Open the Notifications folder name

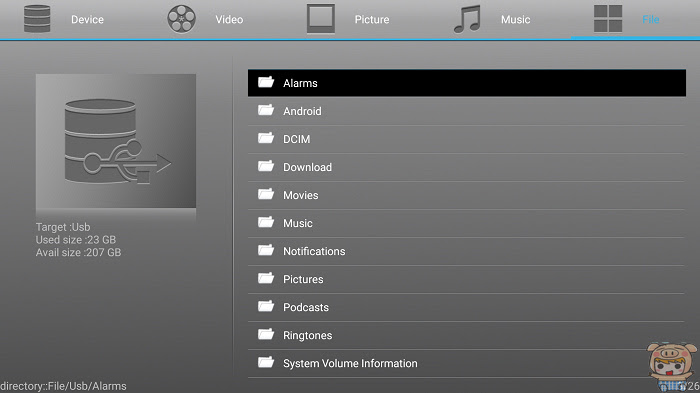click(314, 251)
